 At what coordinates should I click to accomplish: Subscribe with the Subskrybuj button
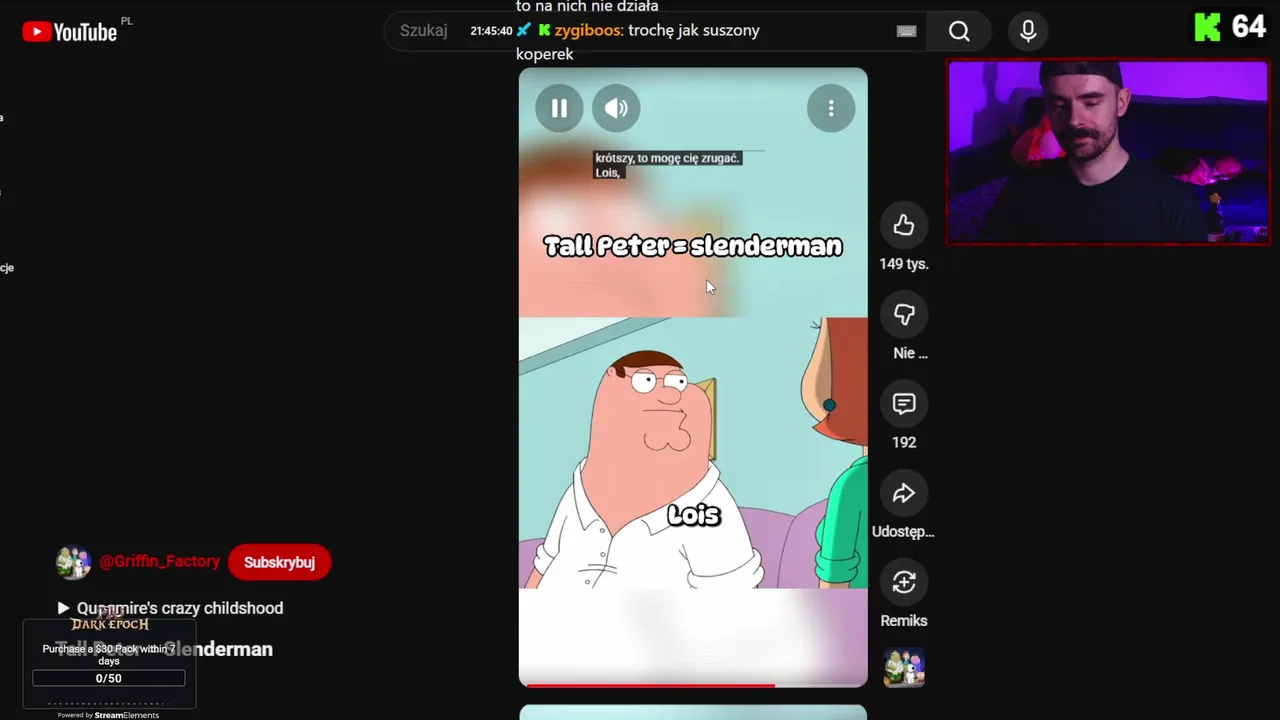click(279, 562)
